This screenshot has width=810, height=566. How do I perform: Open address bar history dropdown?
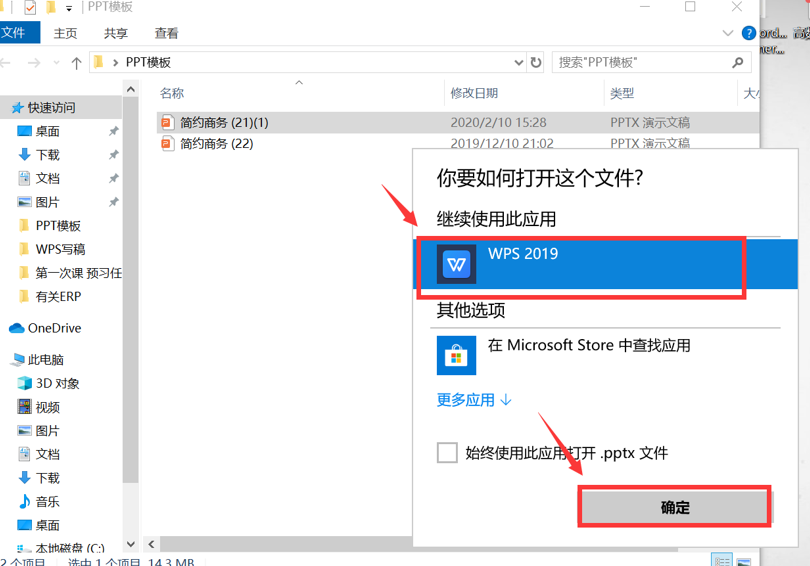click(x=519, y=62)
